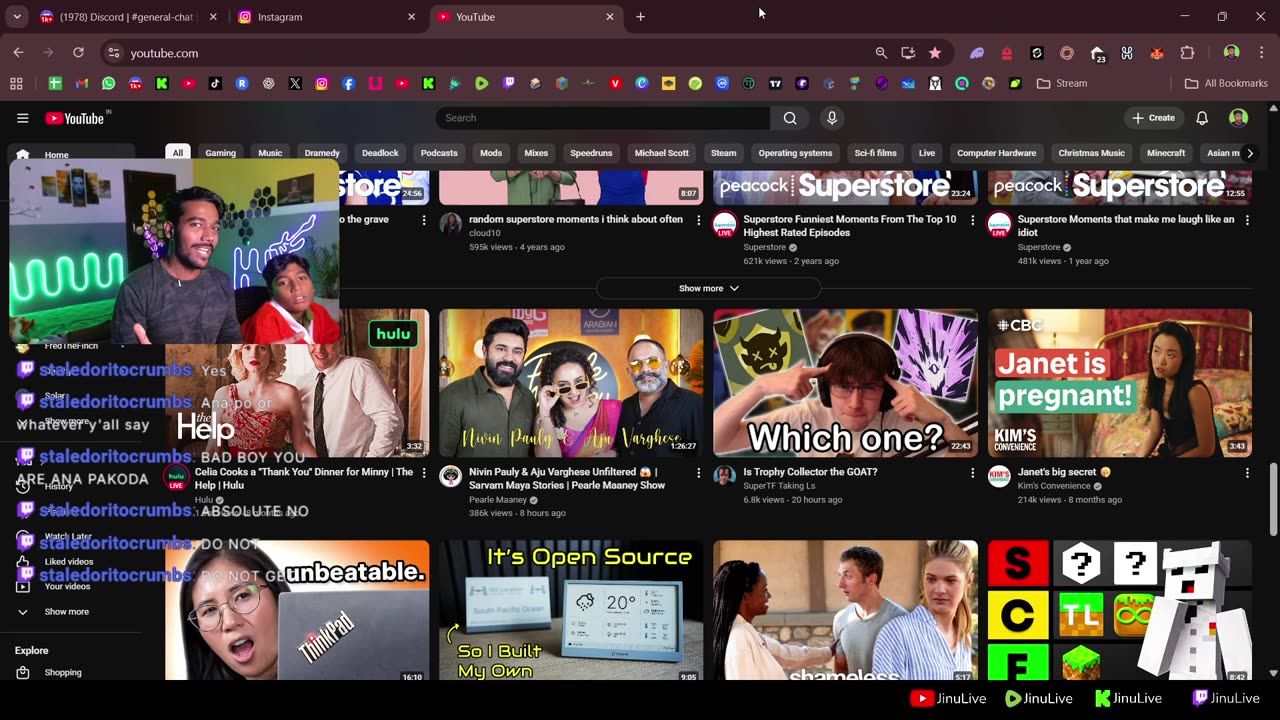Open the TikTok bookmark icon
Image resolution: width=1280 pixels, height=720 pixels.
click(215, 84)
